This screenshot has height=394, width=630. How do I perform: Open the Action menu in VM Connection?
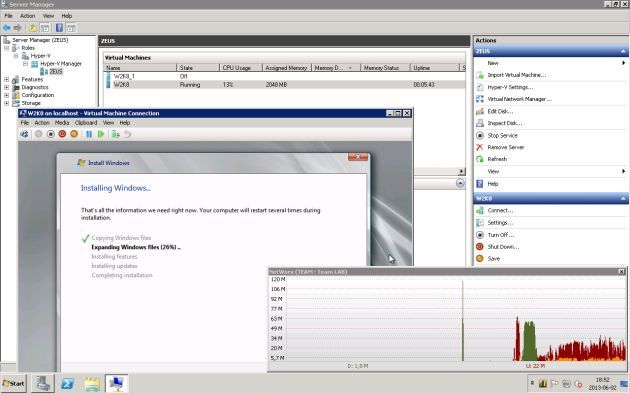click(x=42, y=123)
